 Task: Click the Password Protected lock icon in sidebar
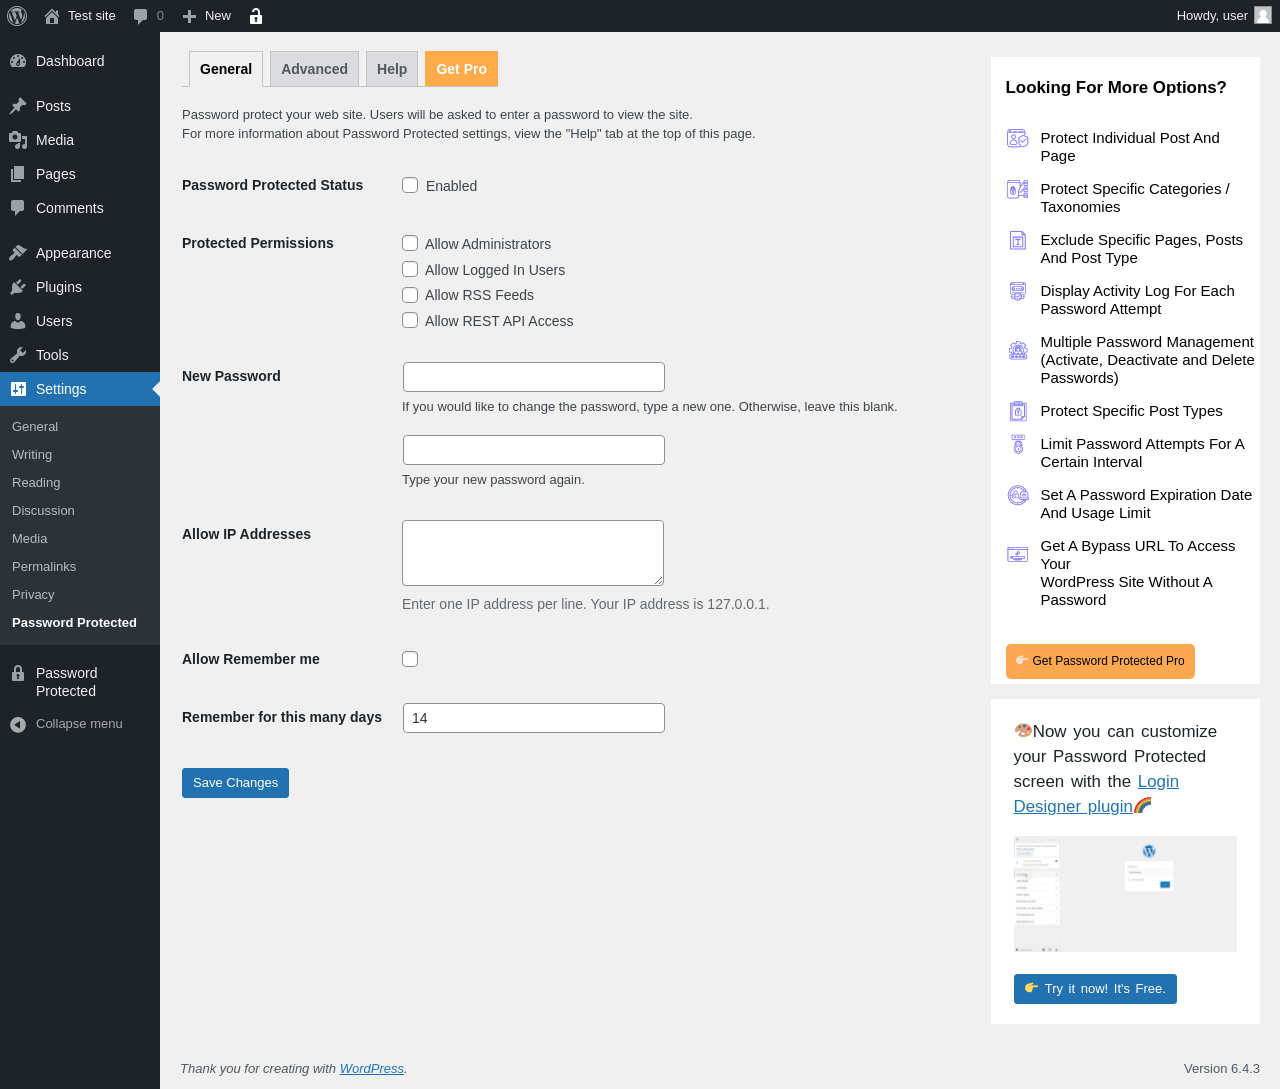click(x=18, y=673)
